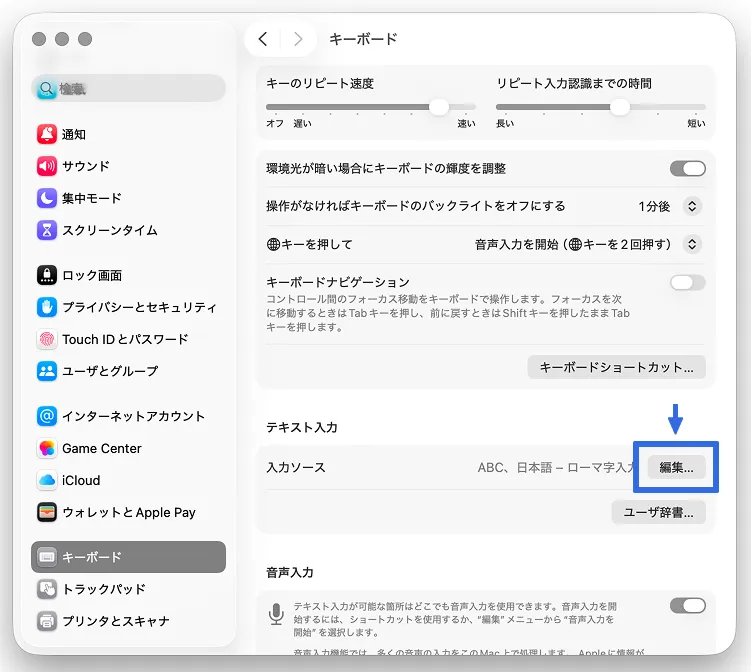Adjust the キーのリピート速度 slider knob
Viewport: 751px width, 672px height.
point(438,107)
